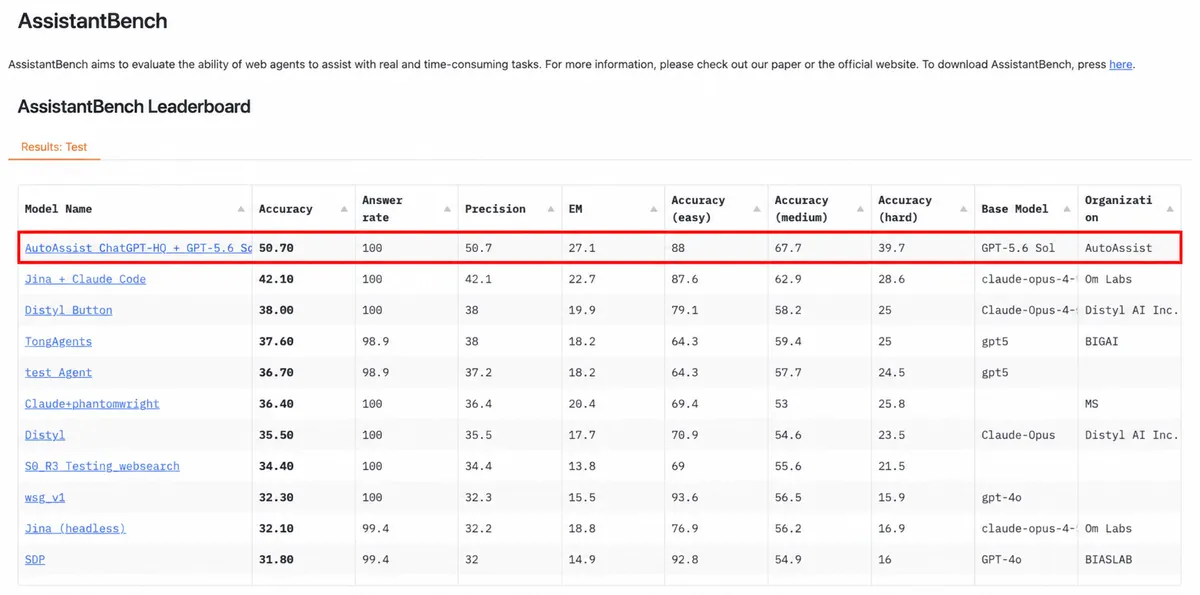Viewport: 1200px width, 595px height.
Task: Sort by Precision column arrows
Action: click(551, 209)
